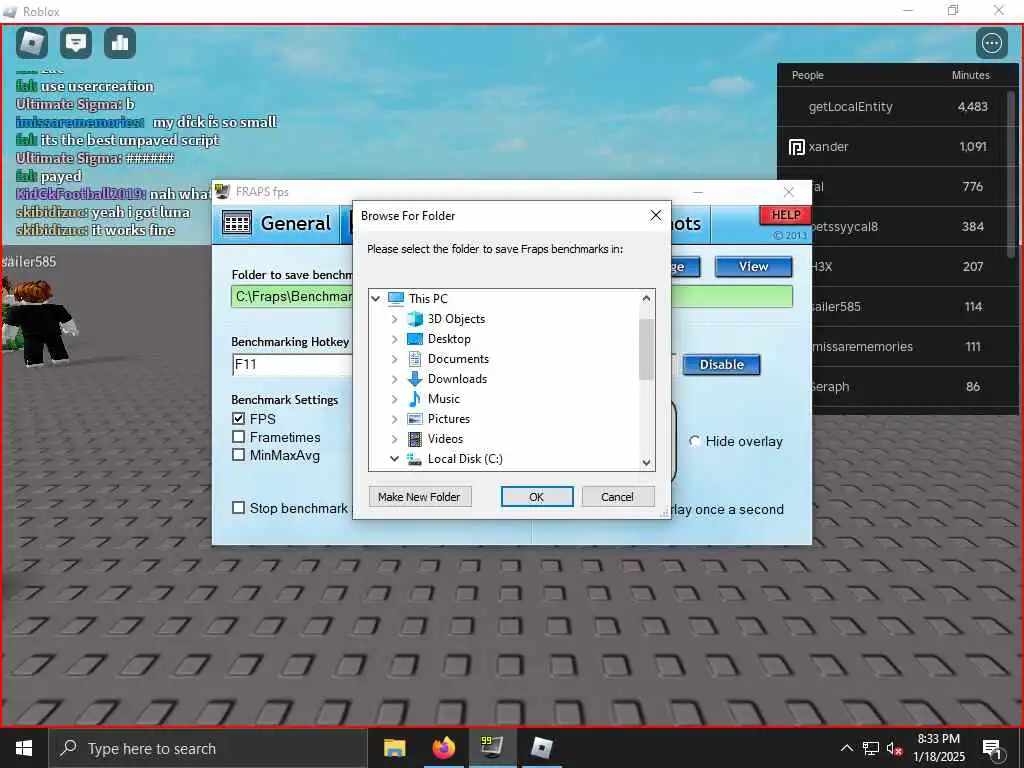The height and width of the screenshot is (768, 1024).
Task: Open the network status tray icon
Action: [x=871, y=748]
